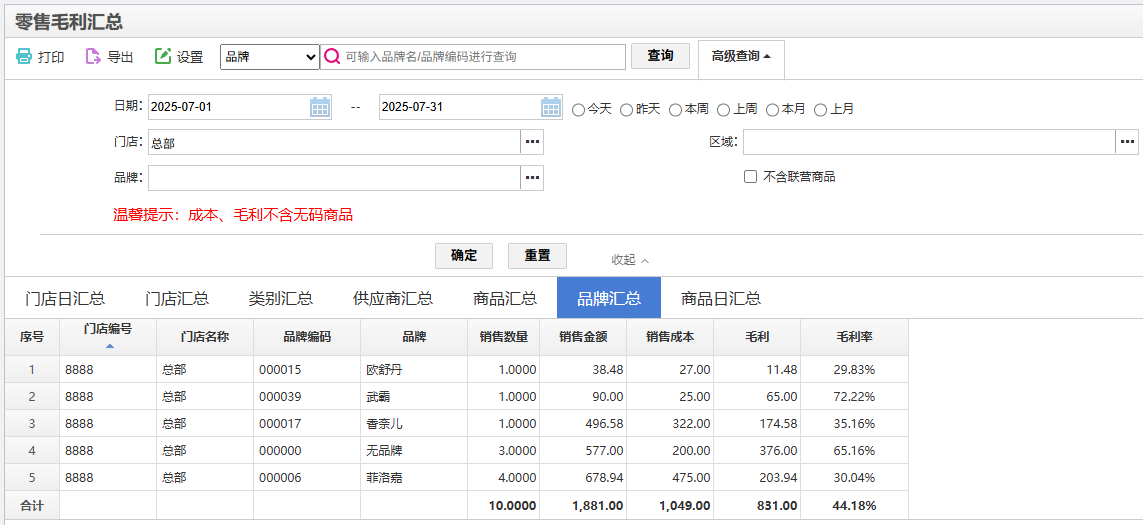Switch to 门店汇总 tab

point(177,298)
